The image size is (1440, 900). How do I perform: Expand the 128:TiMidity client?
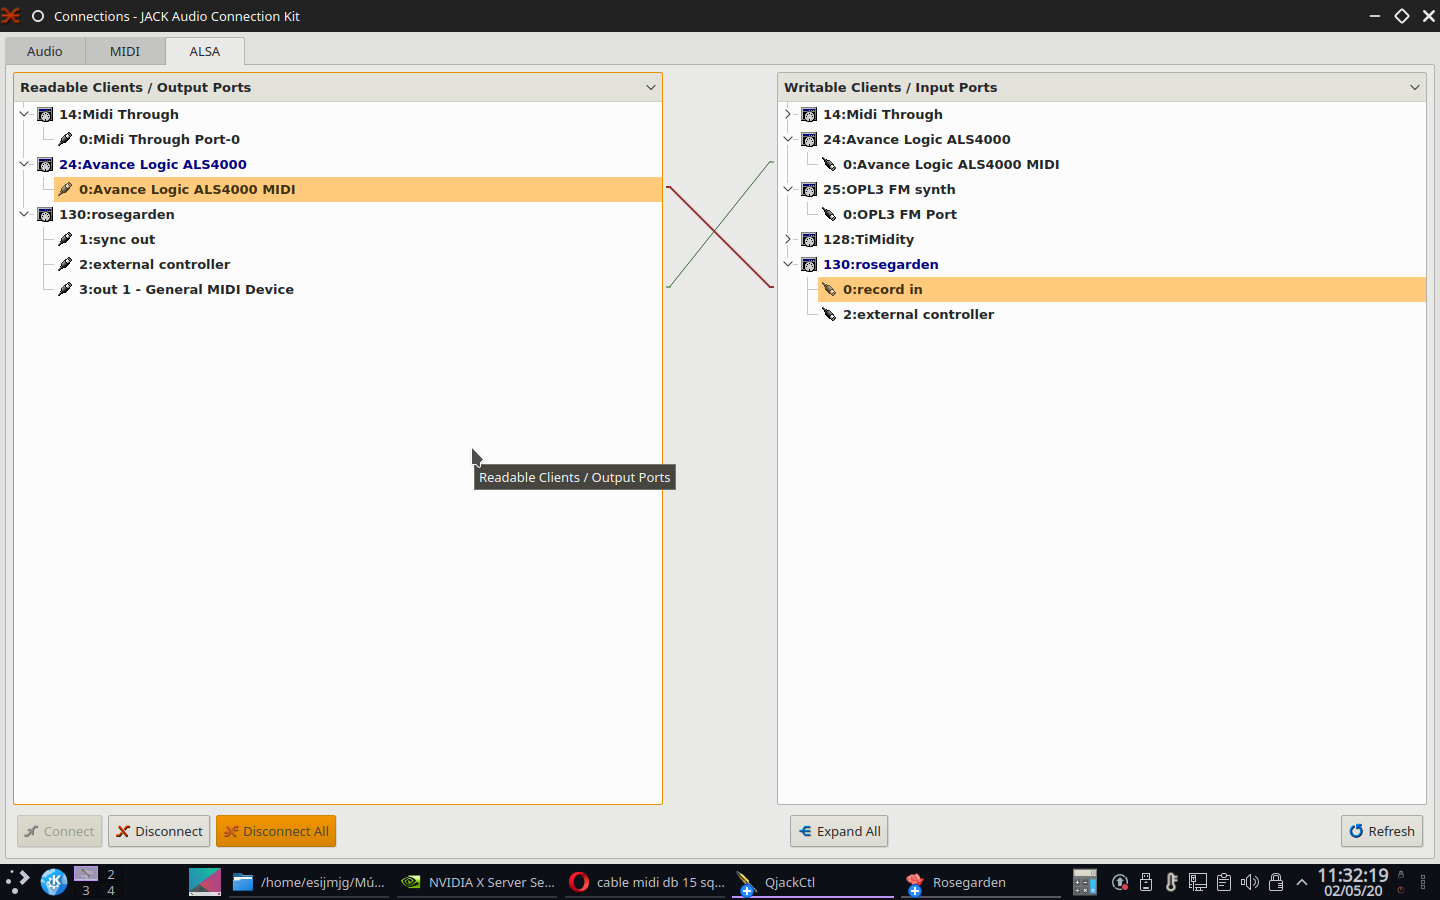point(788,239)
